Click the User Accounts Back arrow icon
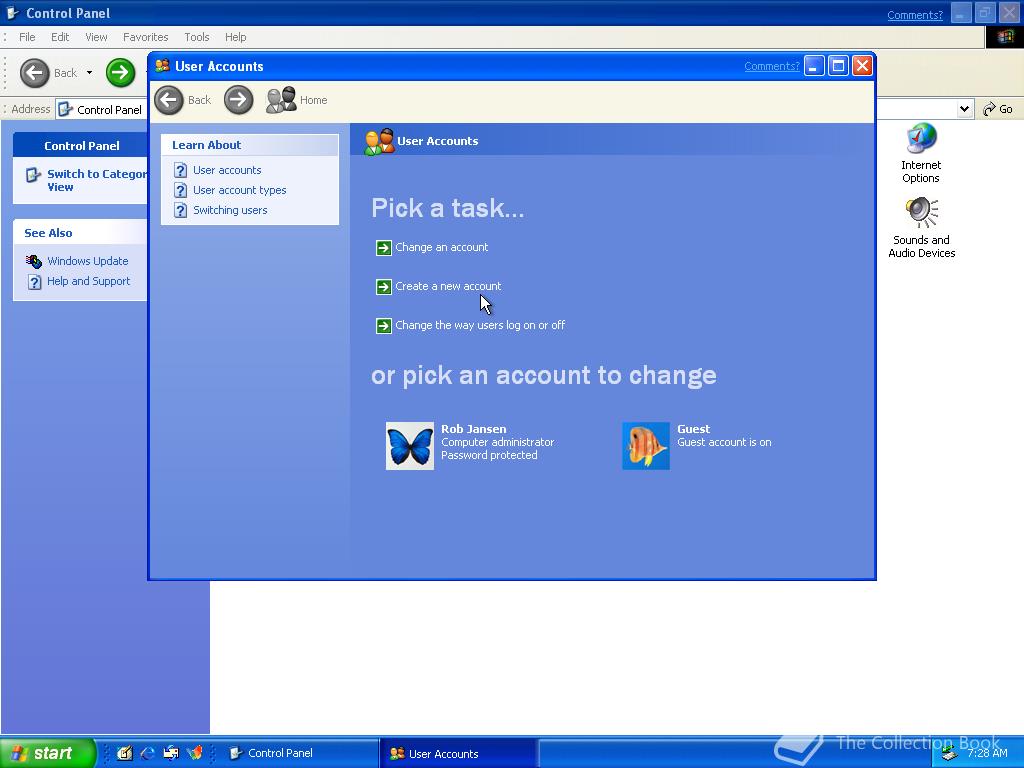 click(x=169, y=100)
